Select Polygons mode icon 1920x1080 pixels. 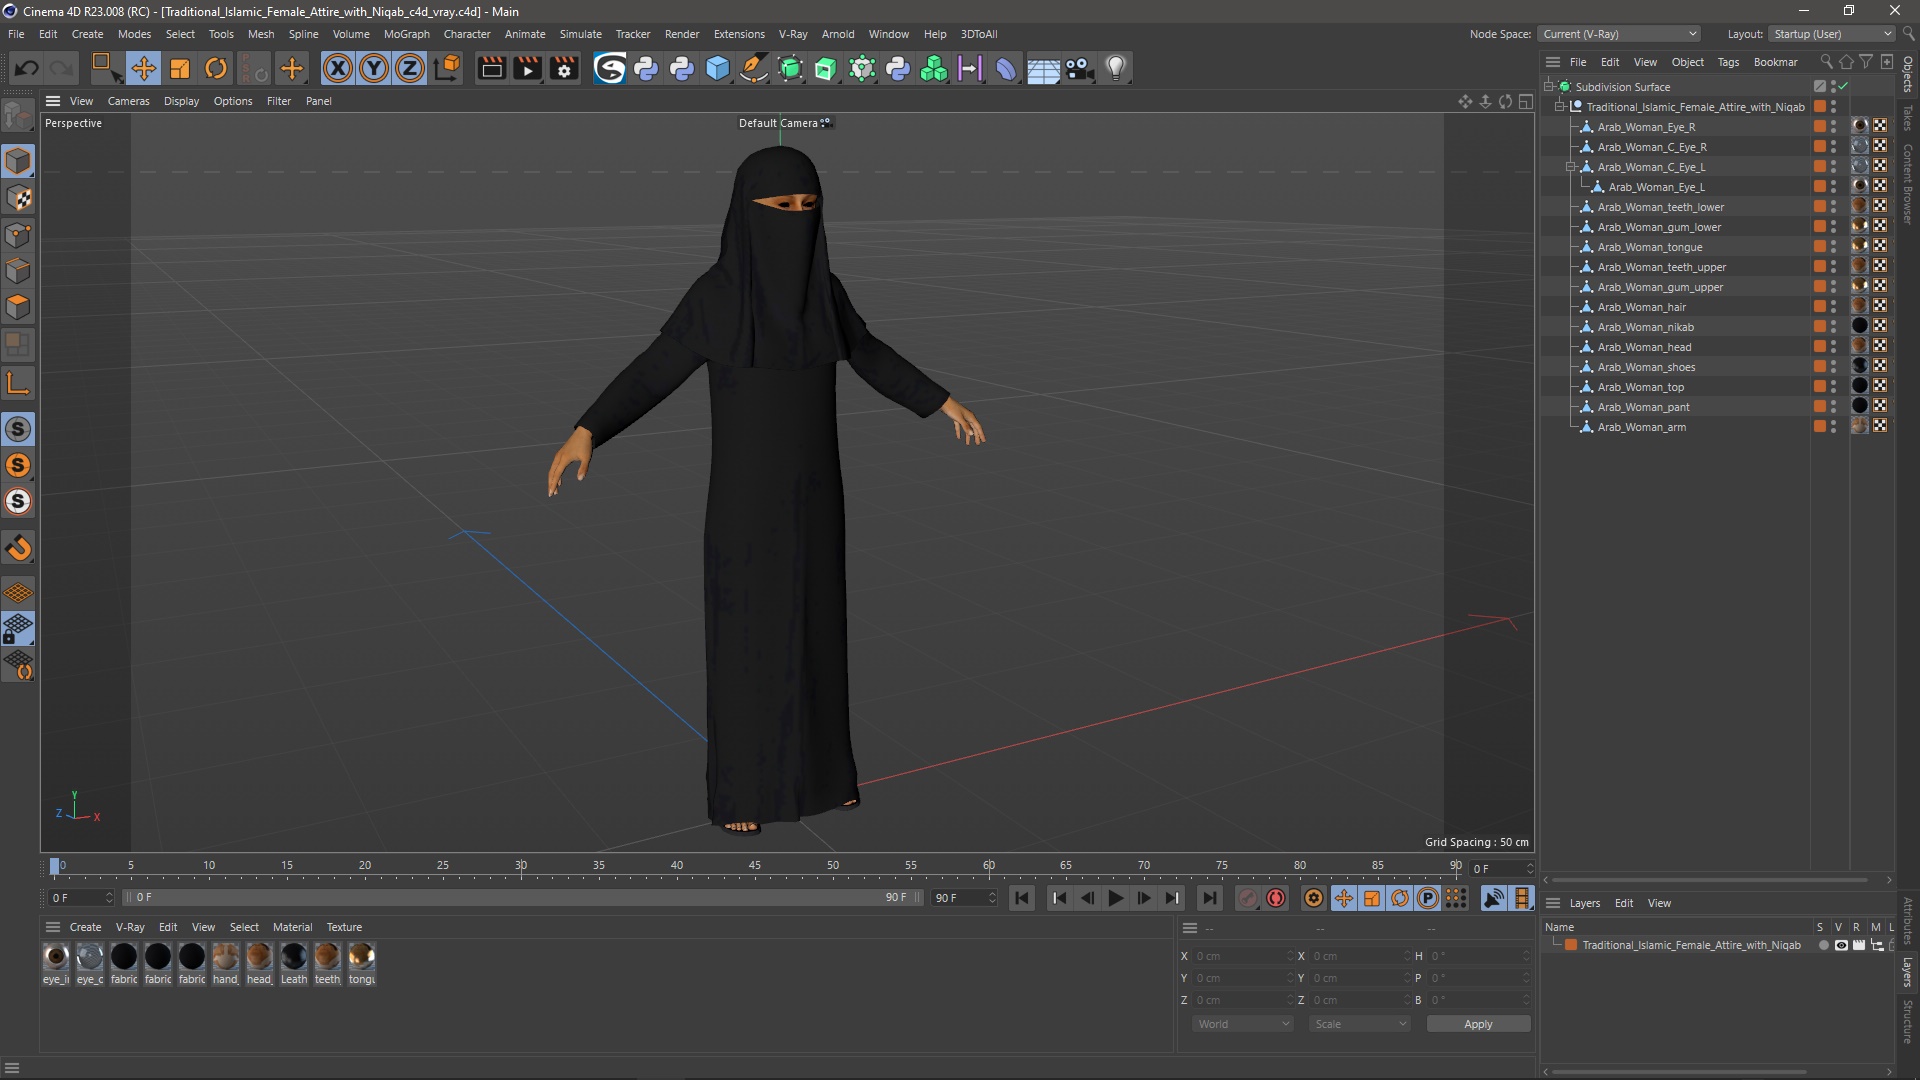18,307
